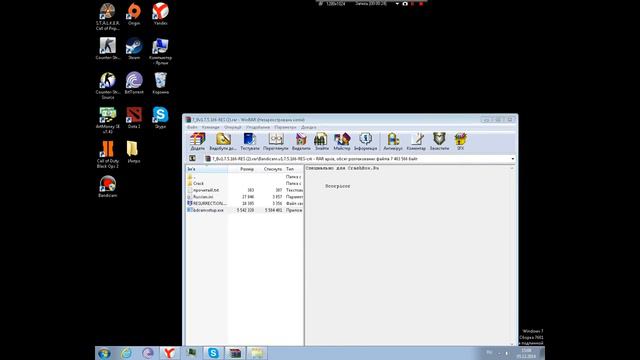This screenshot has height=360, width=640.
Task: Click the WinRAR taskbar button
Action: tap(235, 353)
